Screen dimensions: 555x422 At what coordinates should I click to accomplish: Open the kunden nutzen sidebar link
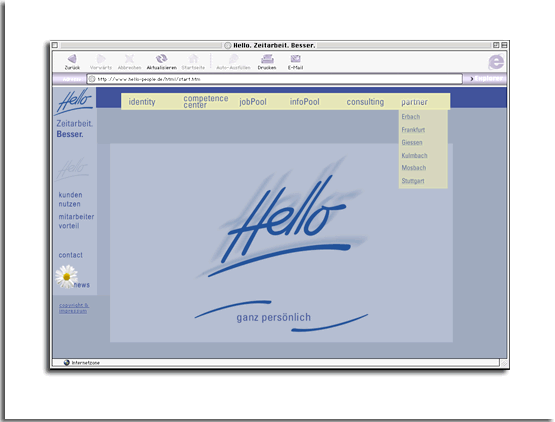pyautogui.click(x=70, y=199)
